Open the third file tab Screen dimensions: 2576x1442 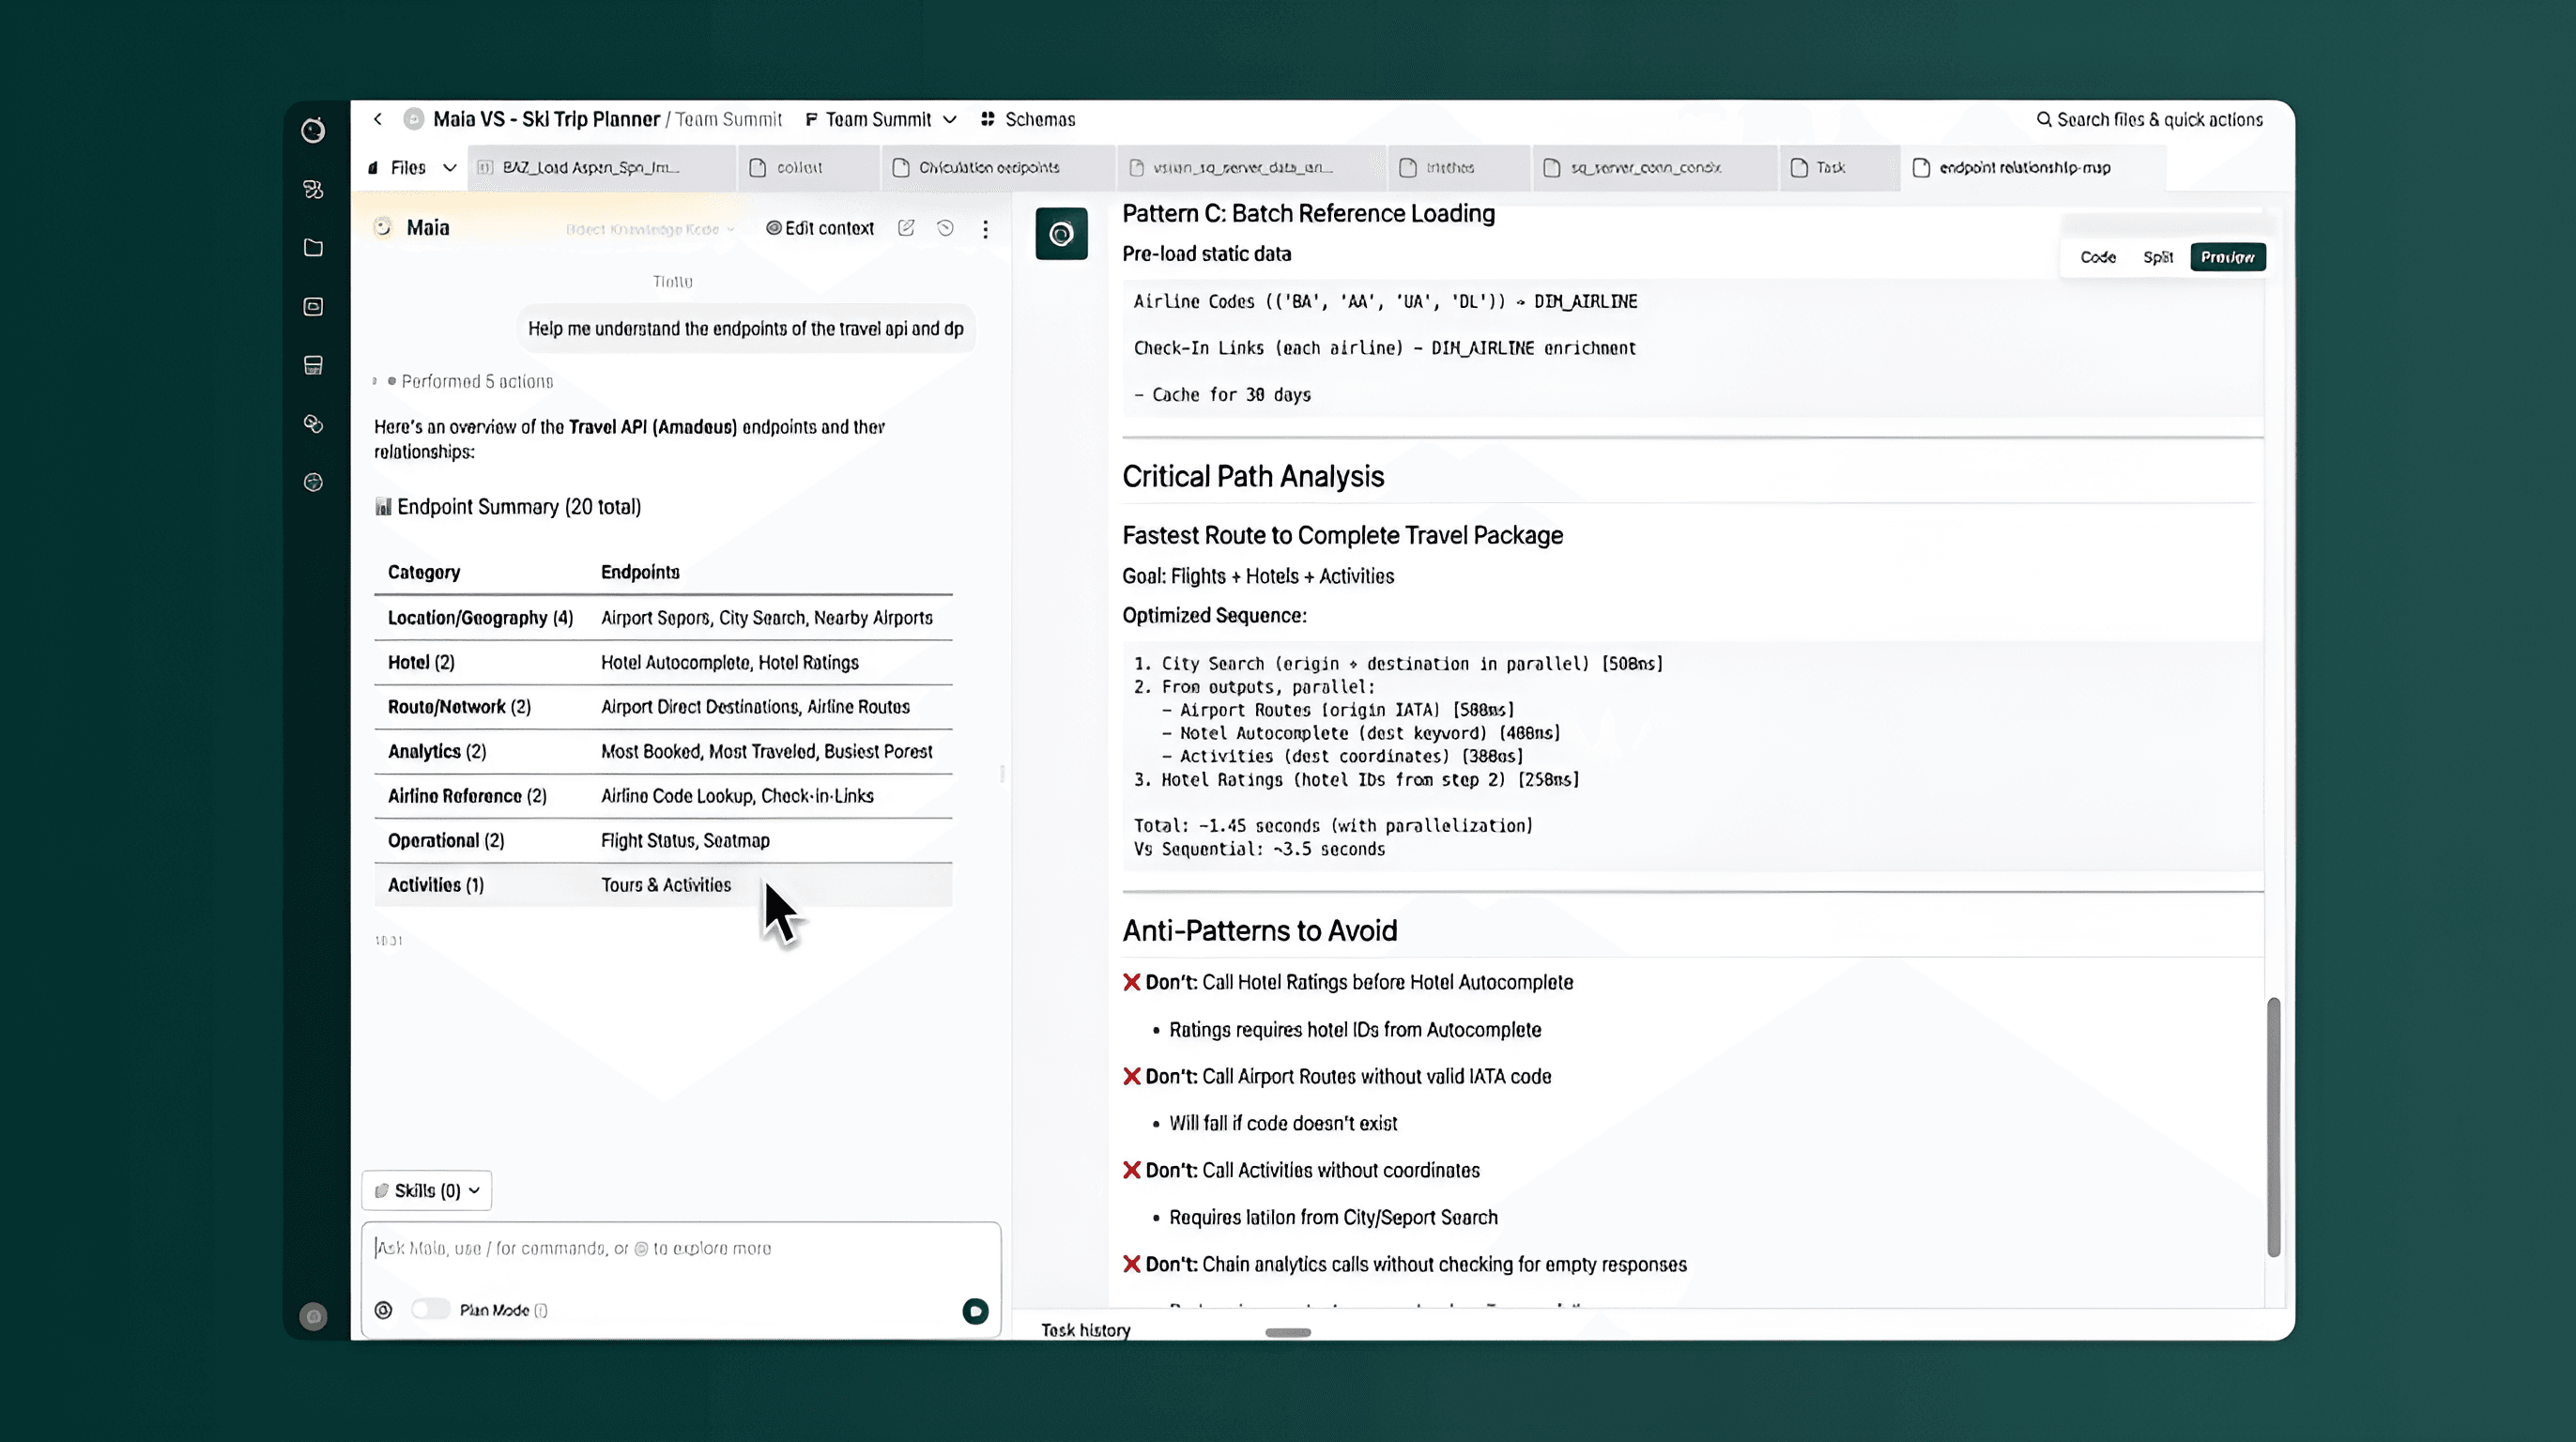997,167
